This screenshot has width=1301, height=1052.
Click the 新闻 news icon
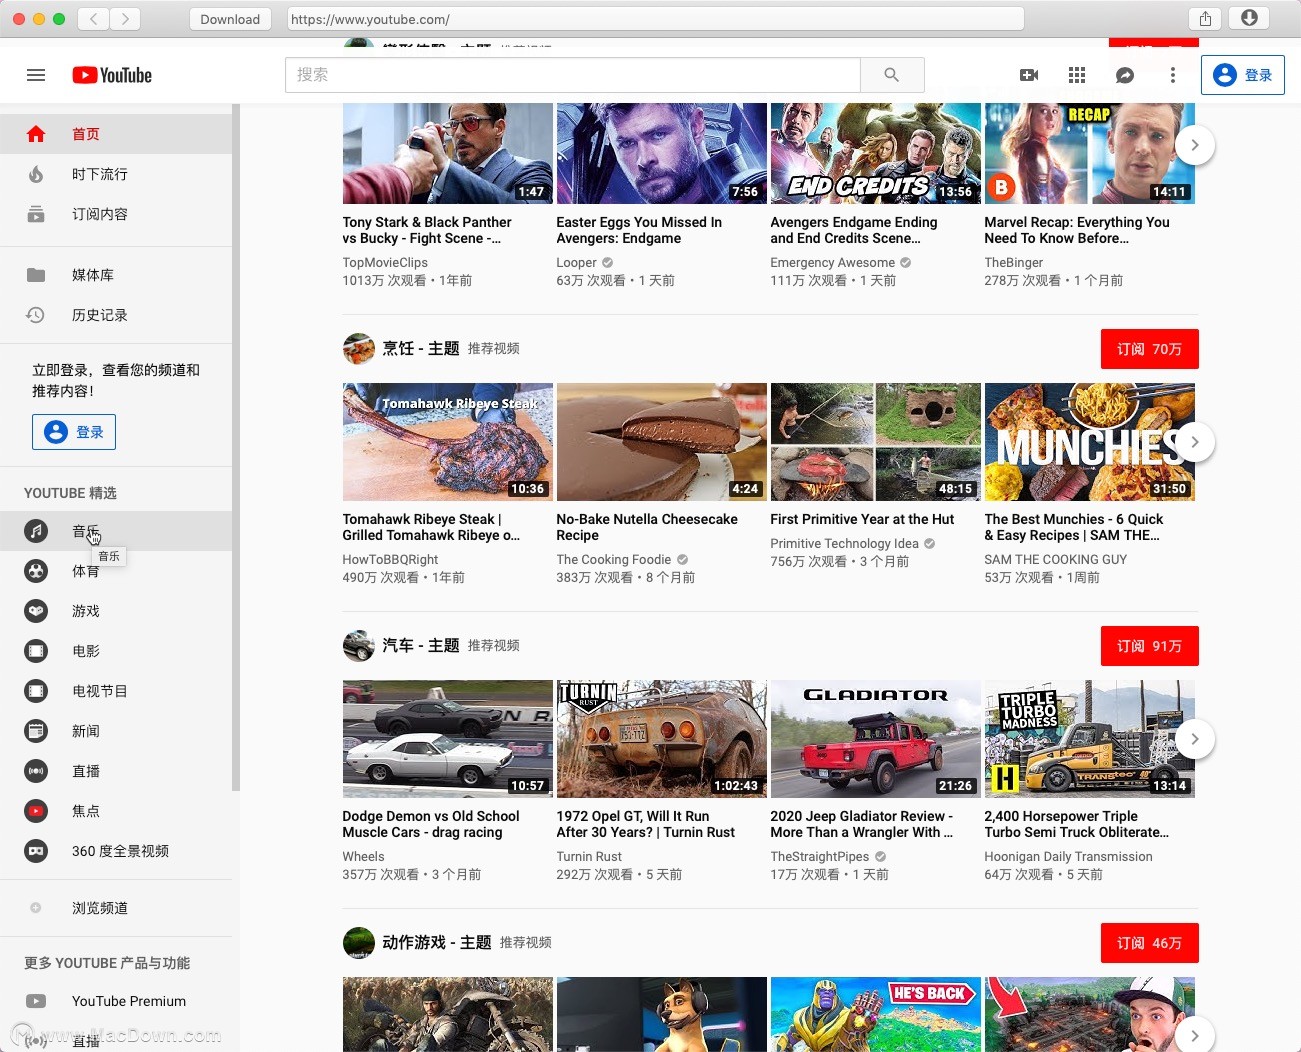[x=36, y=731]
